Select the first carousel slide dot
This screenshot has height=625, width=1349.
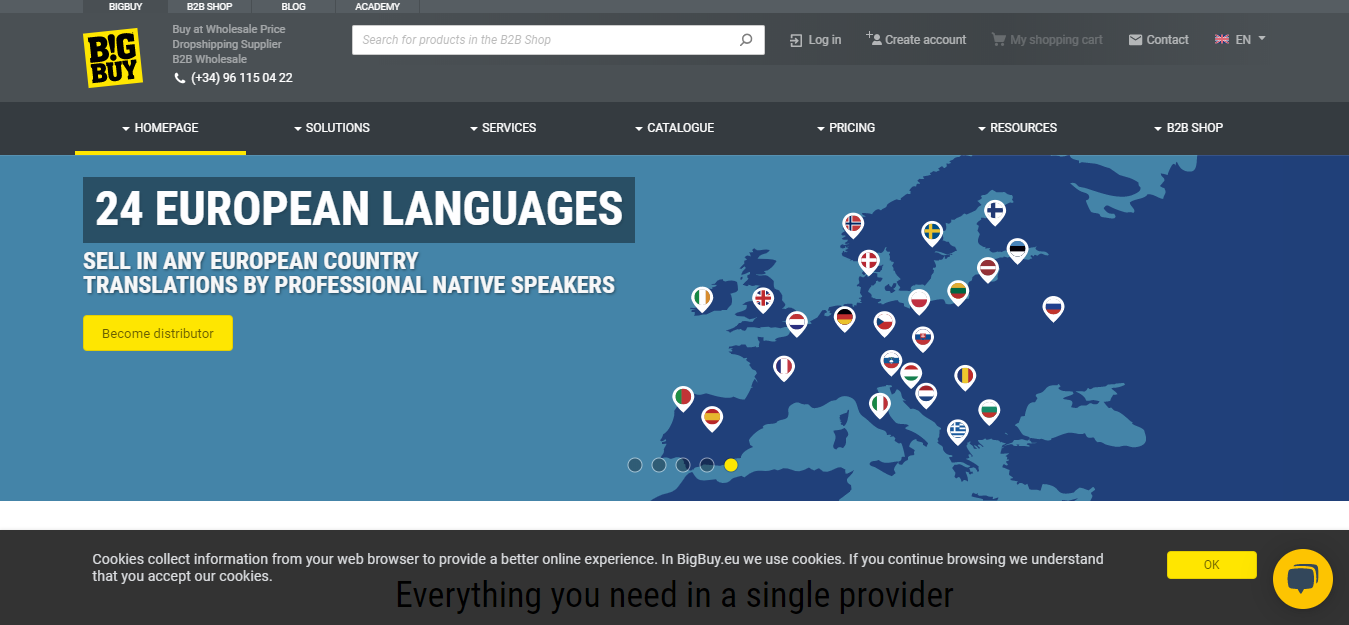[x=635, y=465]
